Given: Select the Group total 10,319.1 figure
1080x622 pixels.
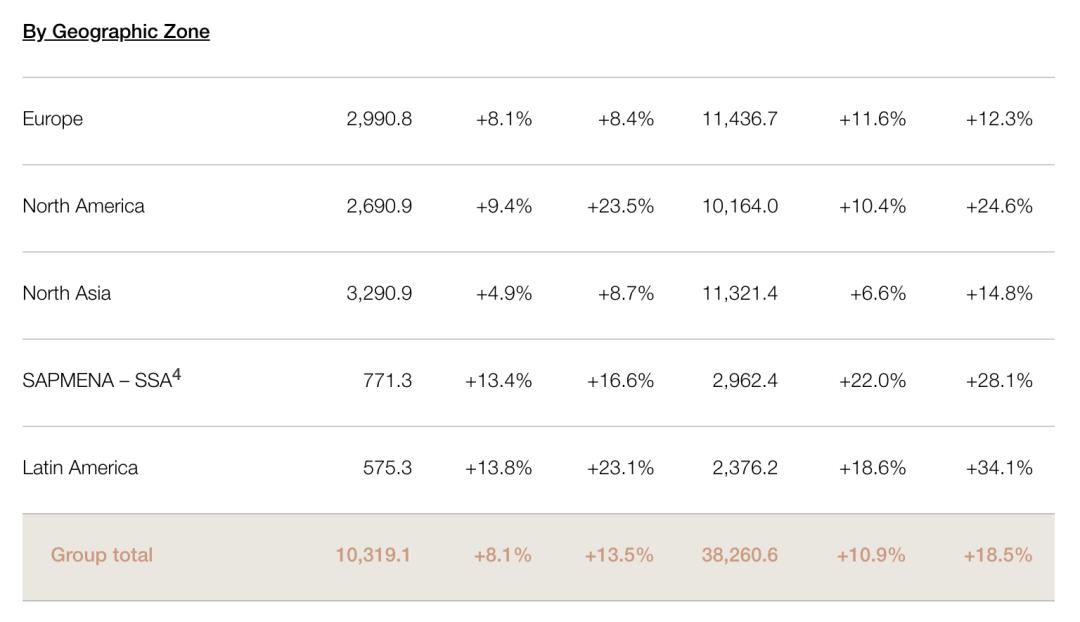Looking at the screenshot, I should [x=373, y=555].
